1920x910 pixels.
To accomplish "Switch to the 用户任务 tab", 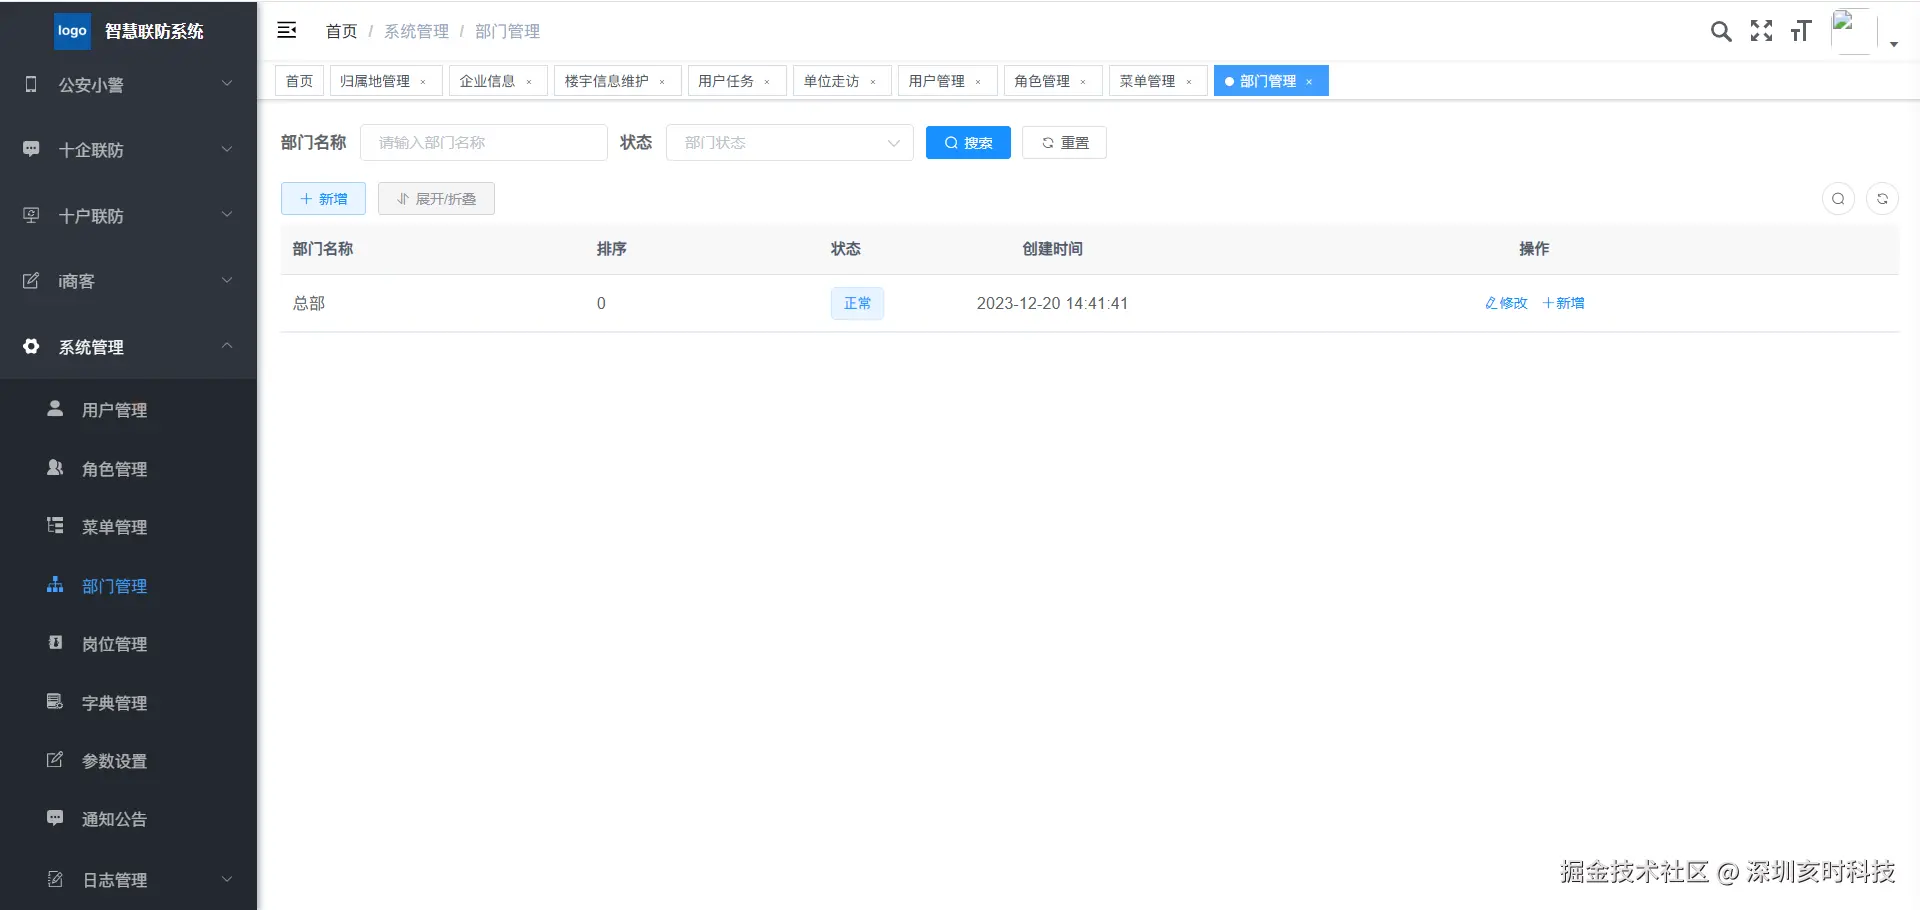I will click(x=726, y=81).
